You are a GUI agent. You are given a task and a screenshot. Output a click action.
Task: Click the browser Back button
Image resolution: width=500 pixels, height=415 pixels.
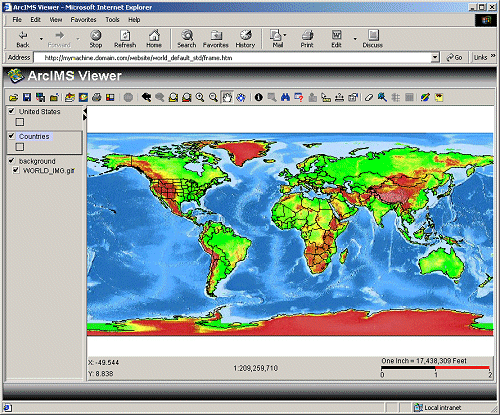[x=23, y=39]
